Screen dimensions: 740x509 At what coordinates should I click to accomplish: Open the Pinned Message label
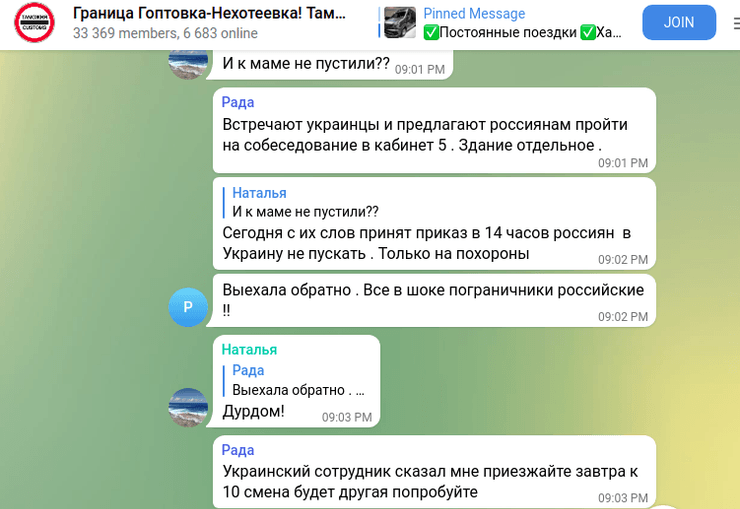(x=474, y=13)
